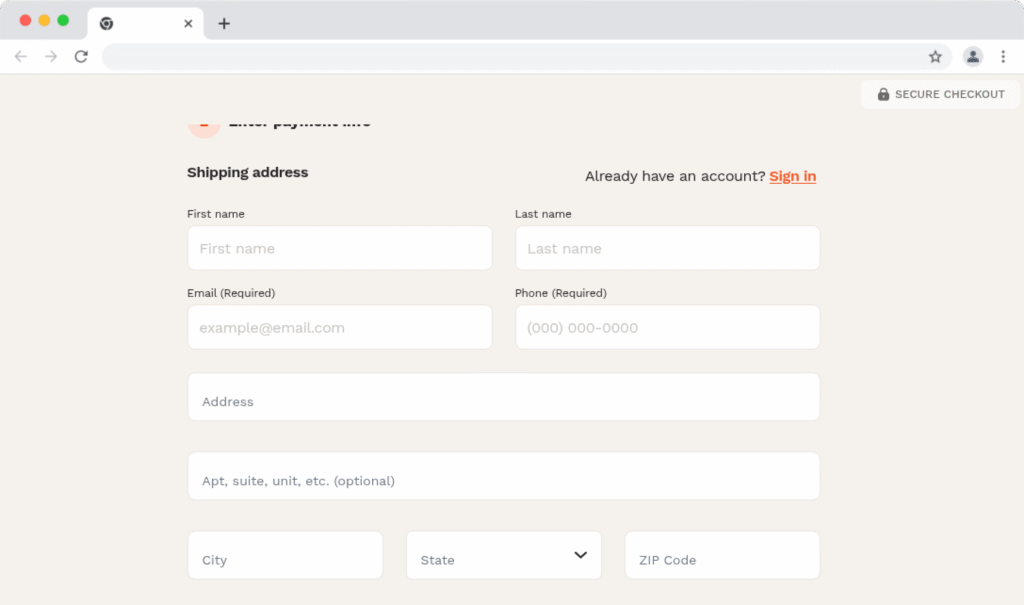Click the green maximize traffic light
This screenshot has height=605, width=1024.
pyautogui.click(x=62, y=18)
